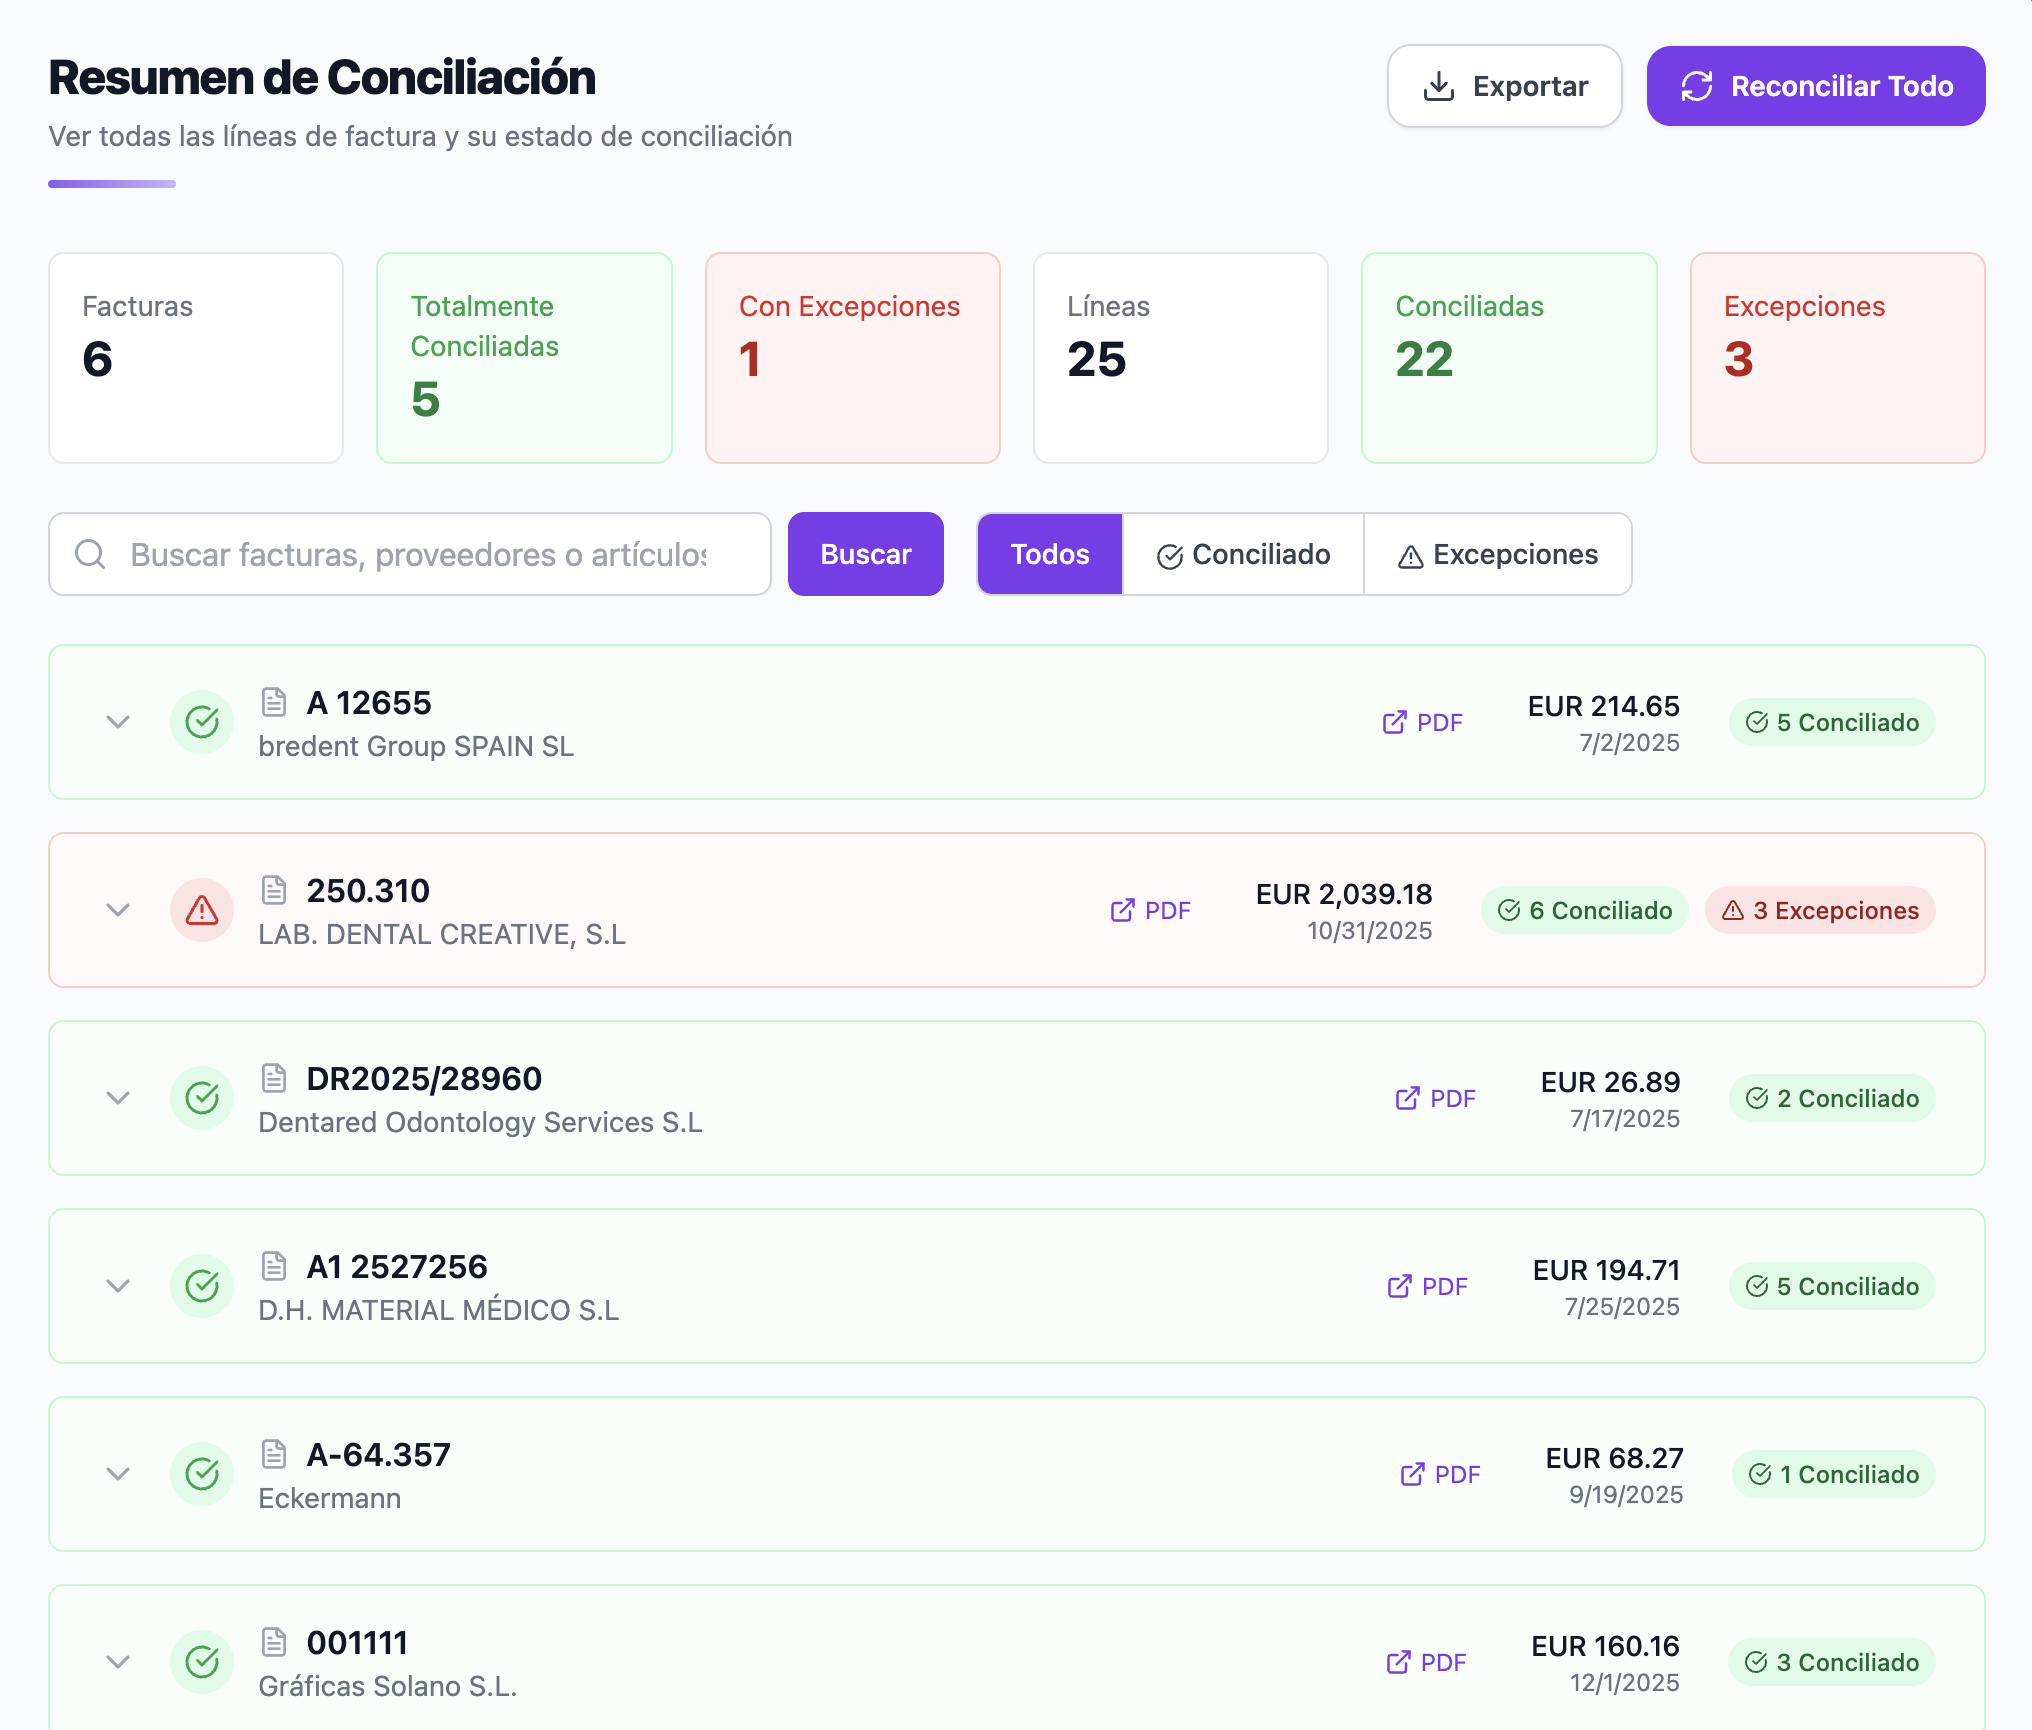
Task: Click date 10/31/2025
Action: coord(1370,931)
